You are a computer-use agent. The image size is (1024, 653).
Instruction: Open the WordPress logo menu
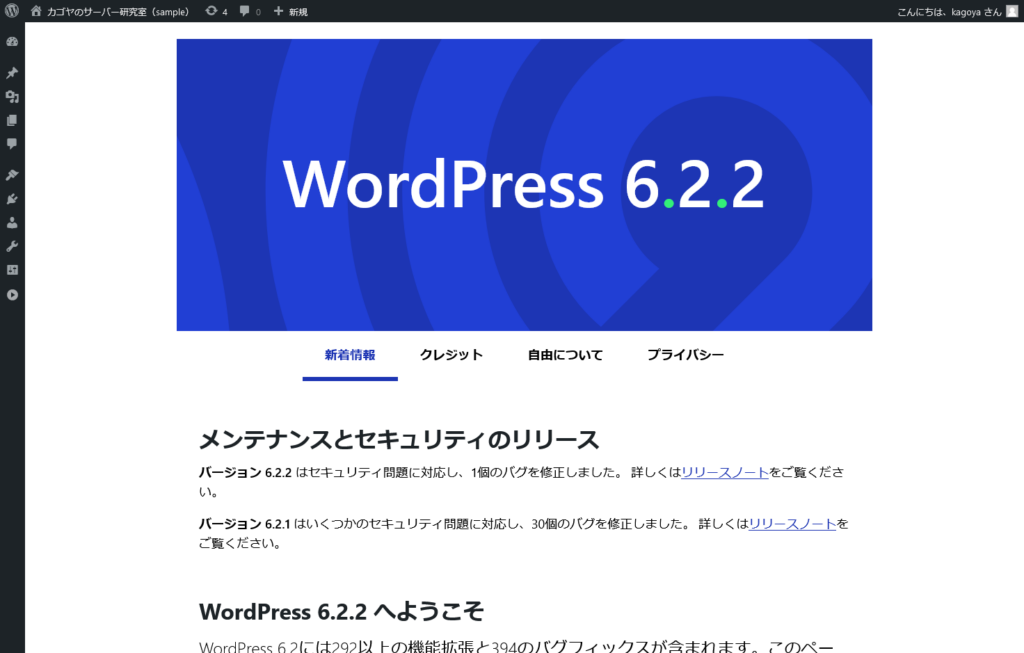(12, 11)
